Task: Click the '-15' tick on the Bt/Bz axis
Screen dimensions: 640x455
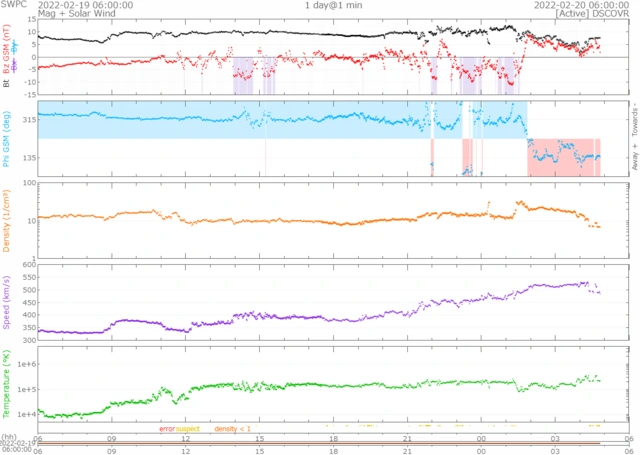Action: [x=31, y=95]
